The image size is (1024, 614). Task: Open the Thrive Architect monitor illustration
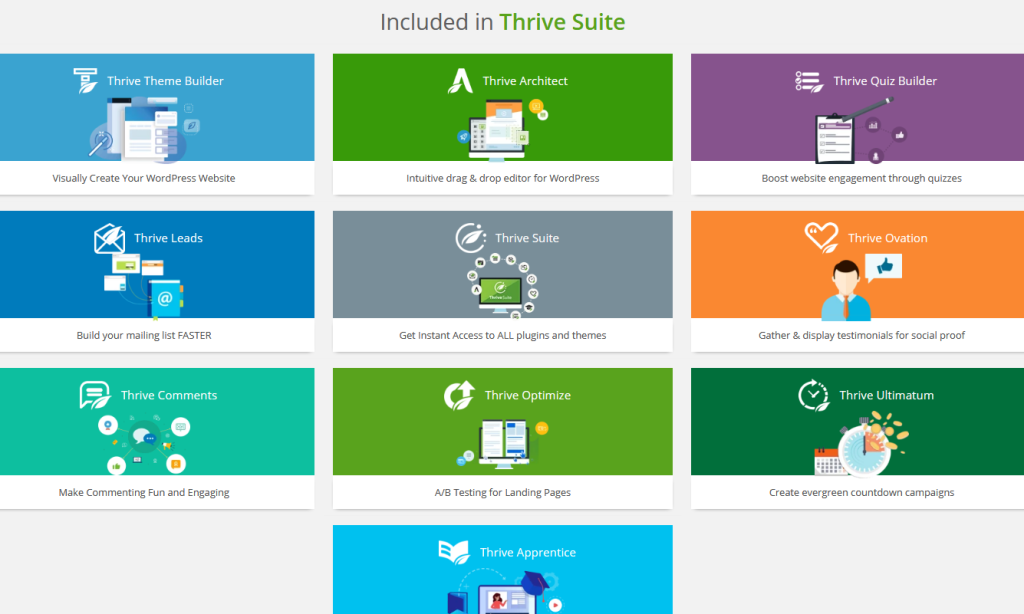click(x=502, y=129)
